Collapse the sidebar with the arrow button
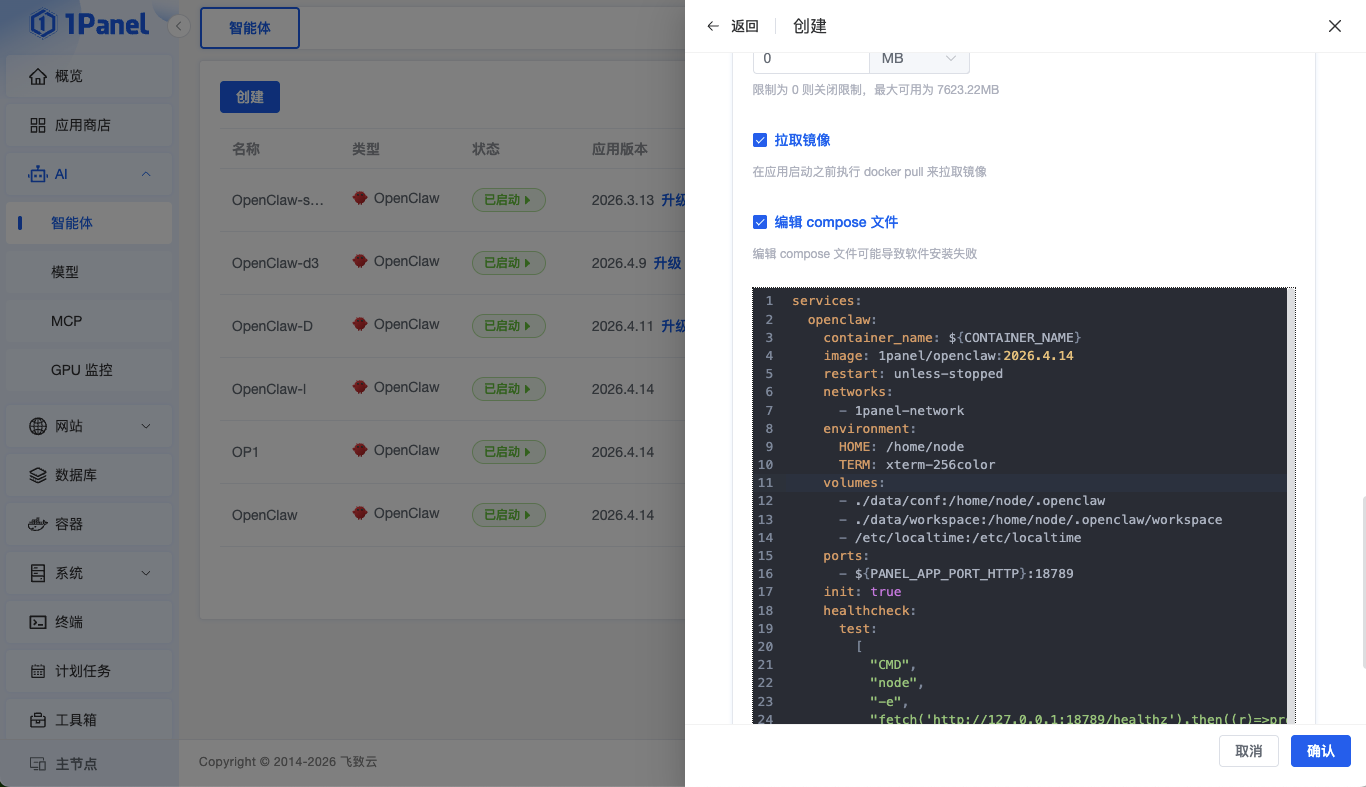Viewport: 1366px width, 787px height. tap(178, 27)
